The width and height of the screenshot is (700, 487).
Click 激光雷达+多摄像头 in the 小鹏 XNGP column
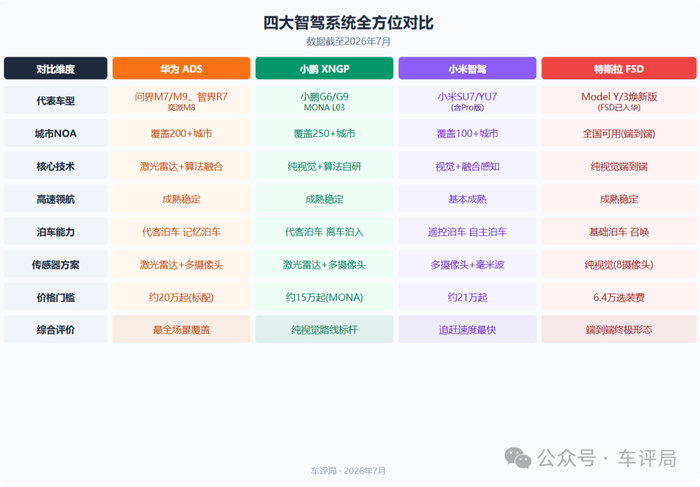click(x=324, y=264)
